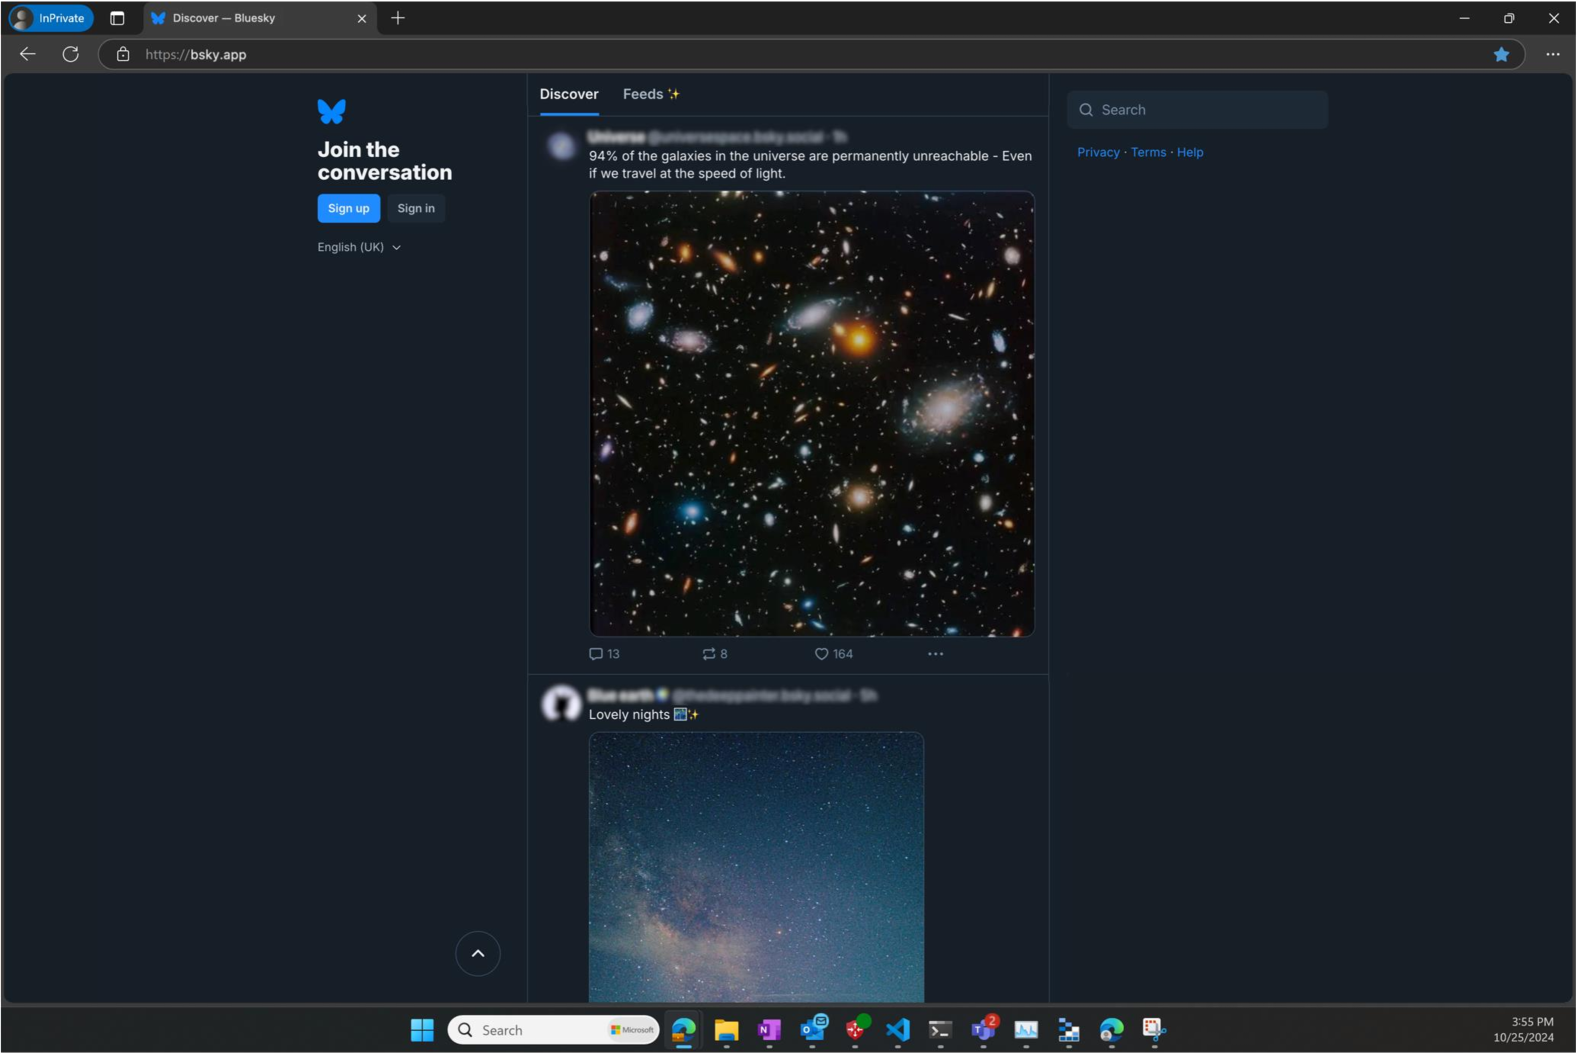The image size is (1577, 1057).
Task: Open the Terms link
Action: tap(1148, 152)
